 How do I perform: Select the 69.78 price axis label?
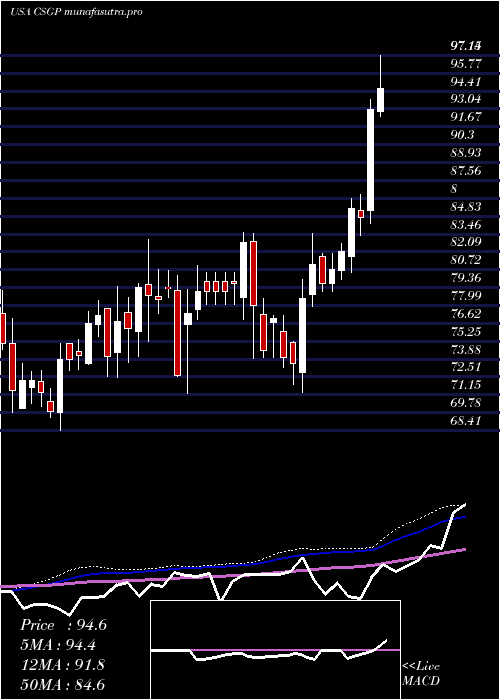pyautogui.click(x=466, y=403)
